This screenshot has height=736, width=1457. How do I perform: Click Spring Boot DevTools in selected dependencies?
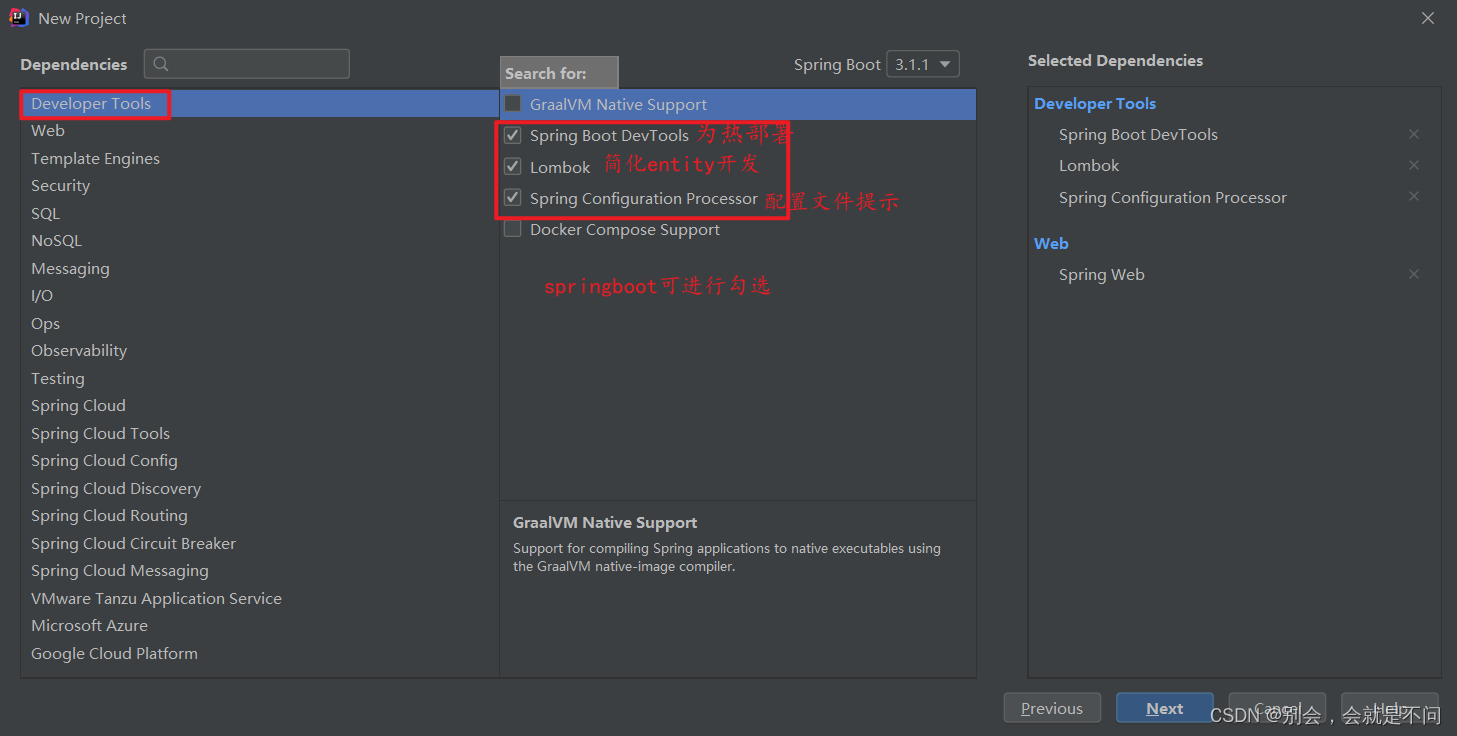click(x=1138, y=134)
